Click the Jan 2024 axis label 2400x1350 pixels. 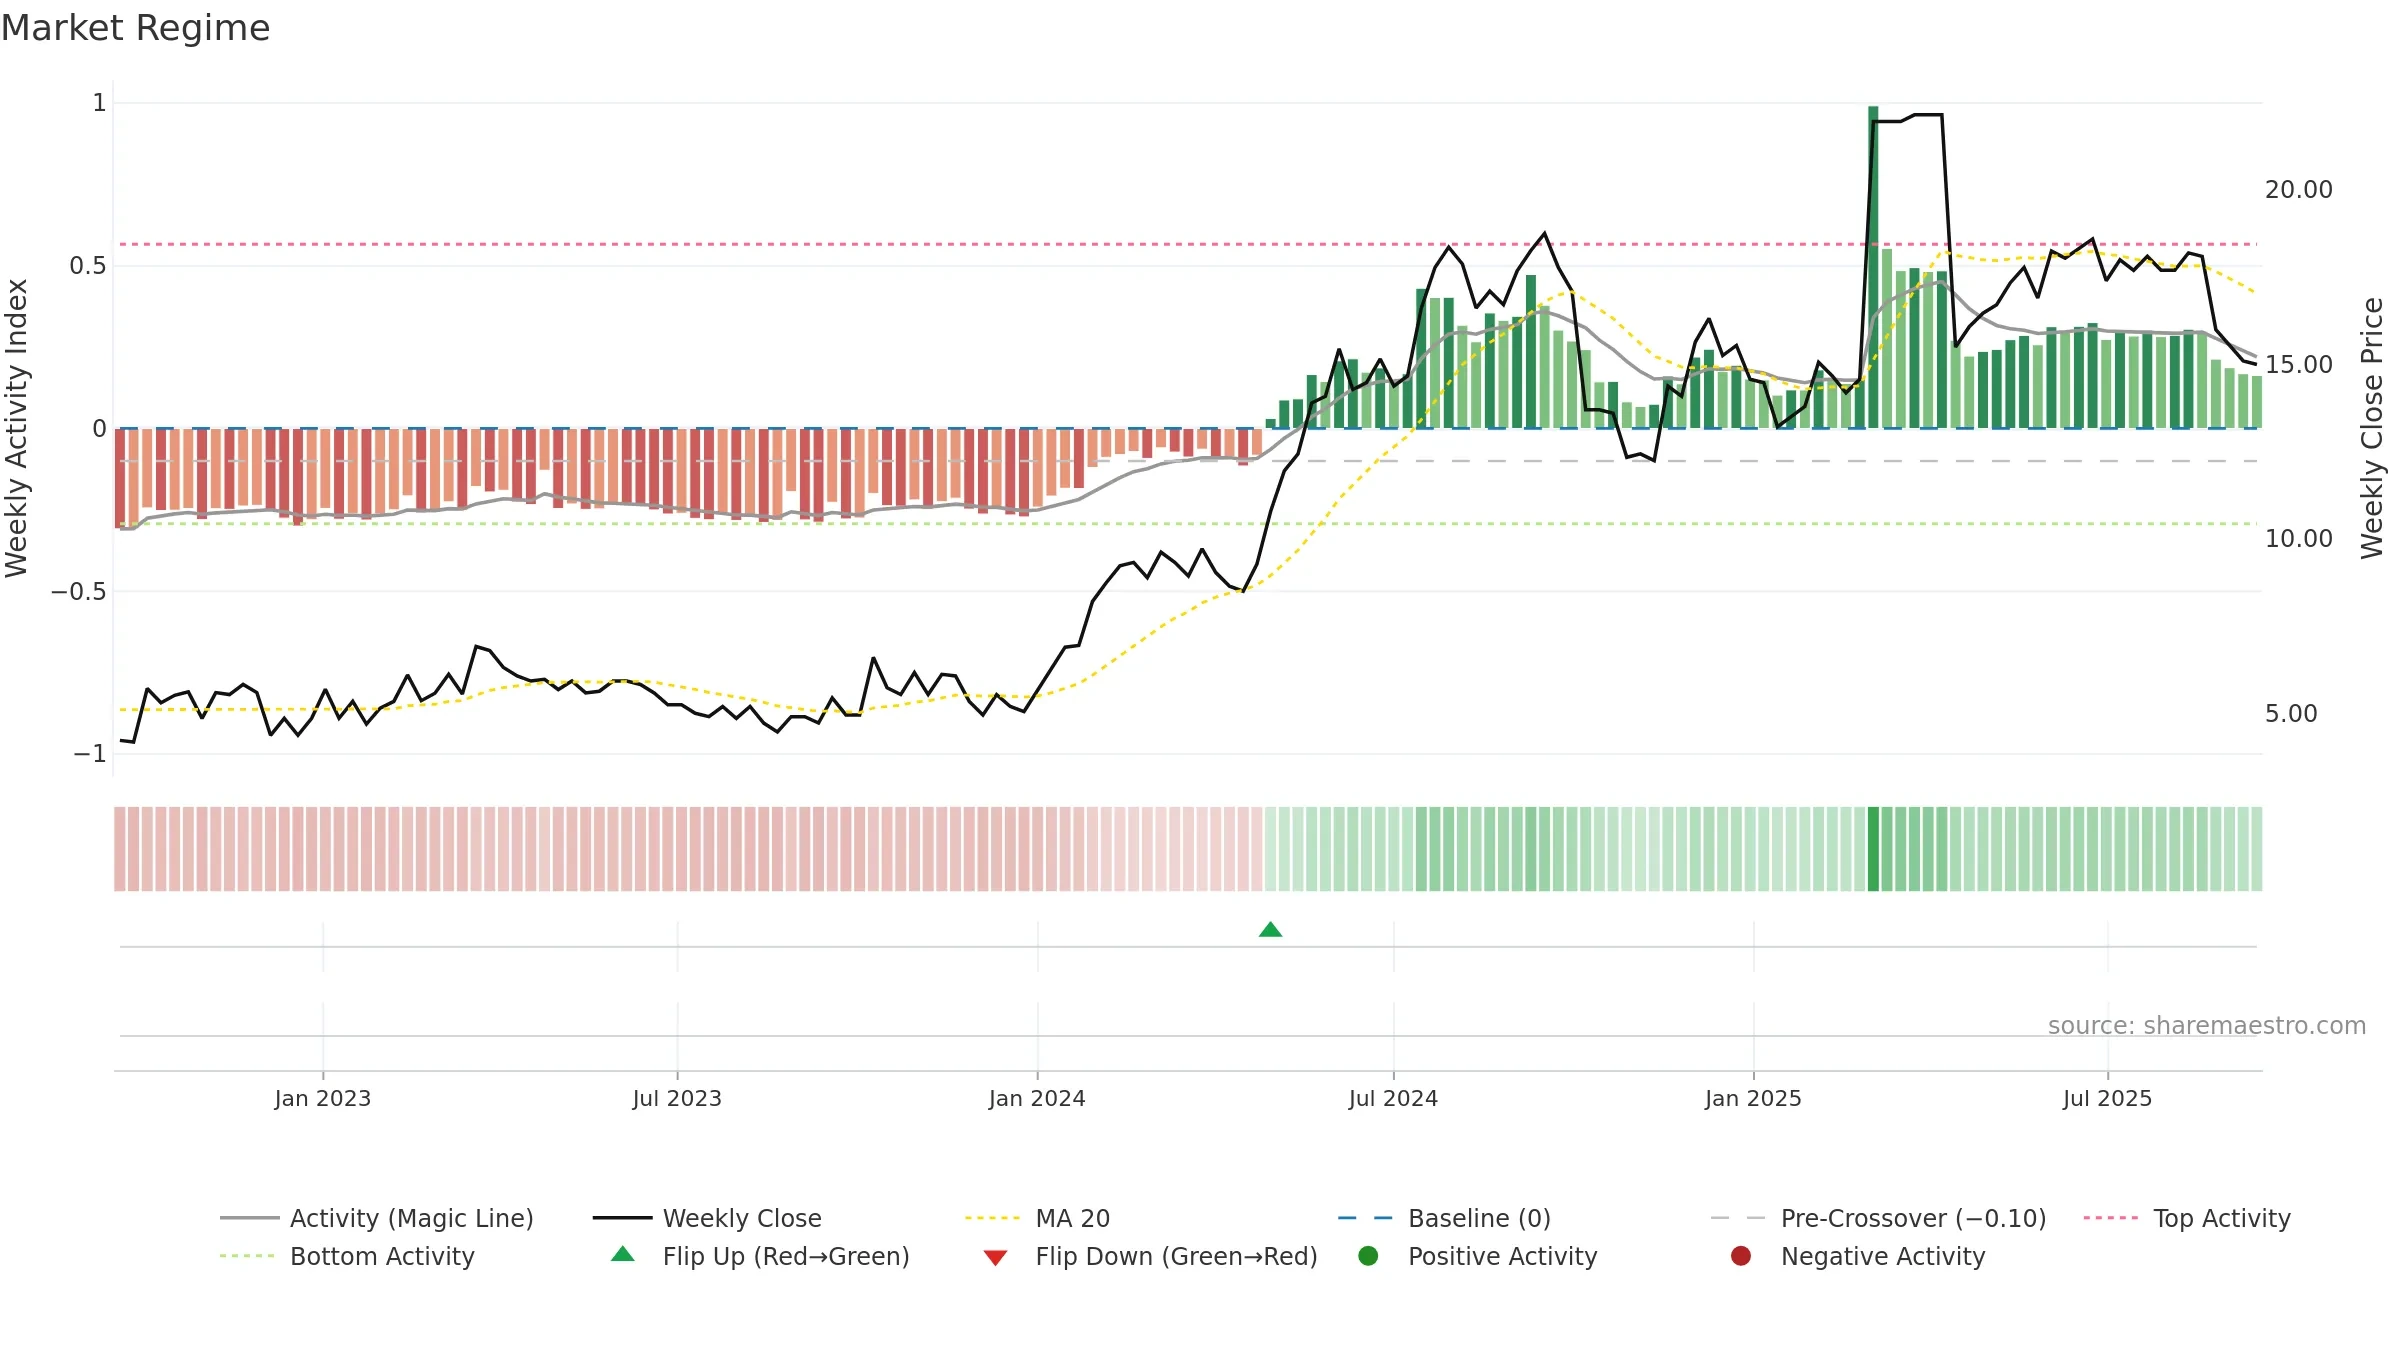1037,1098
